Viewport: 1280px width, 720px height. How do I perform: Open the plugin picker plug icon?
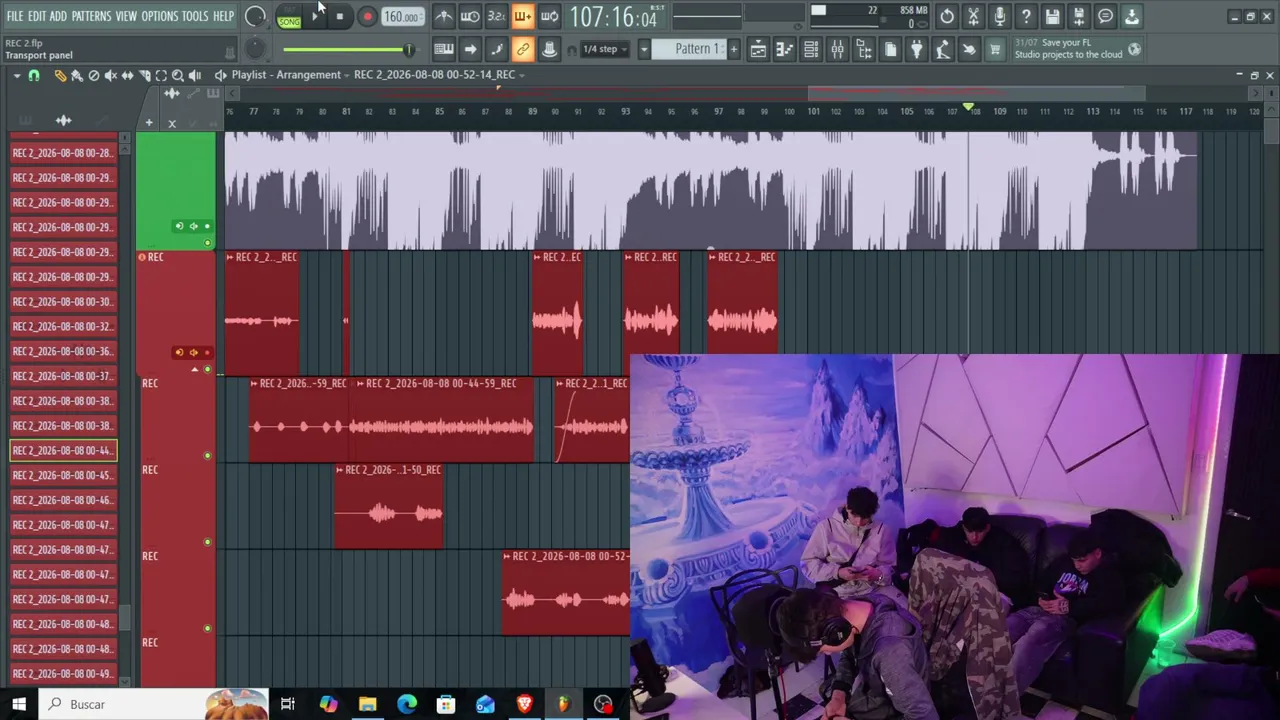[916, 49]
